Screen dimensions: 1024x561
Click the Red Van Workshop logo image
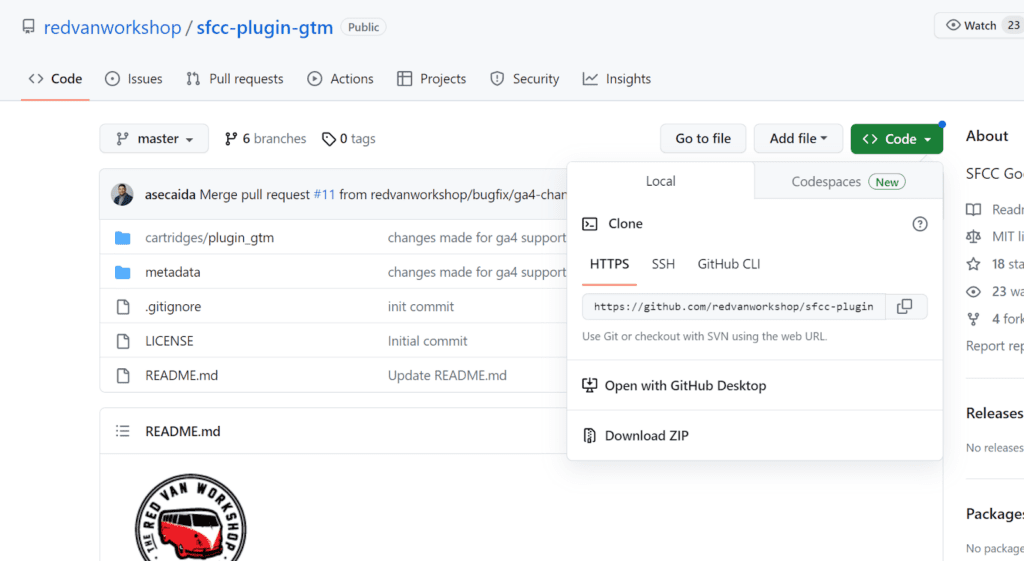(190, 520)
